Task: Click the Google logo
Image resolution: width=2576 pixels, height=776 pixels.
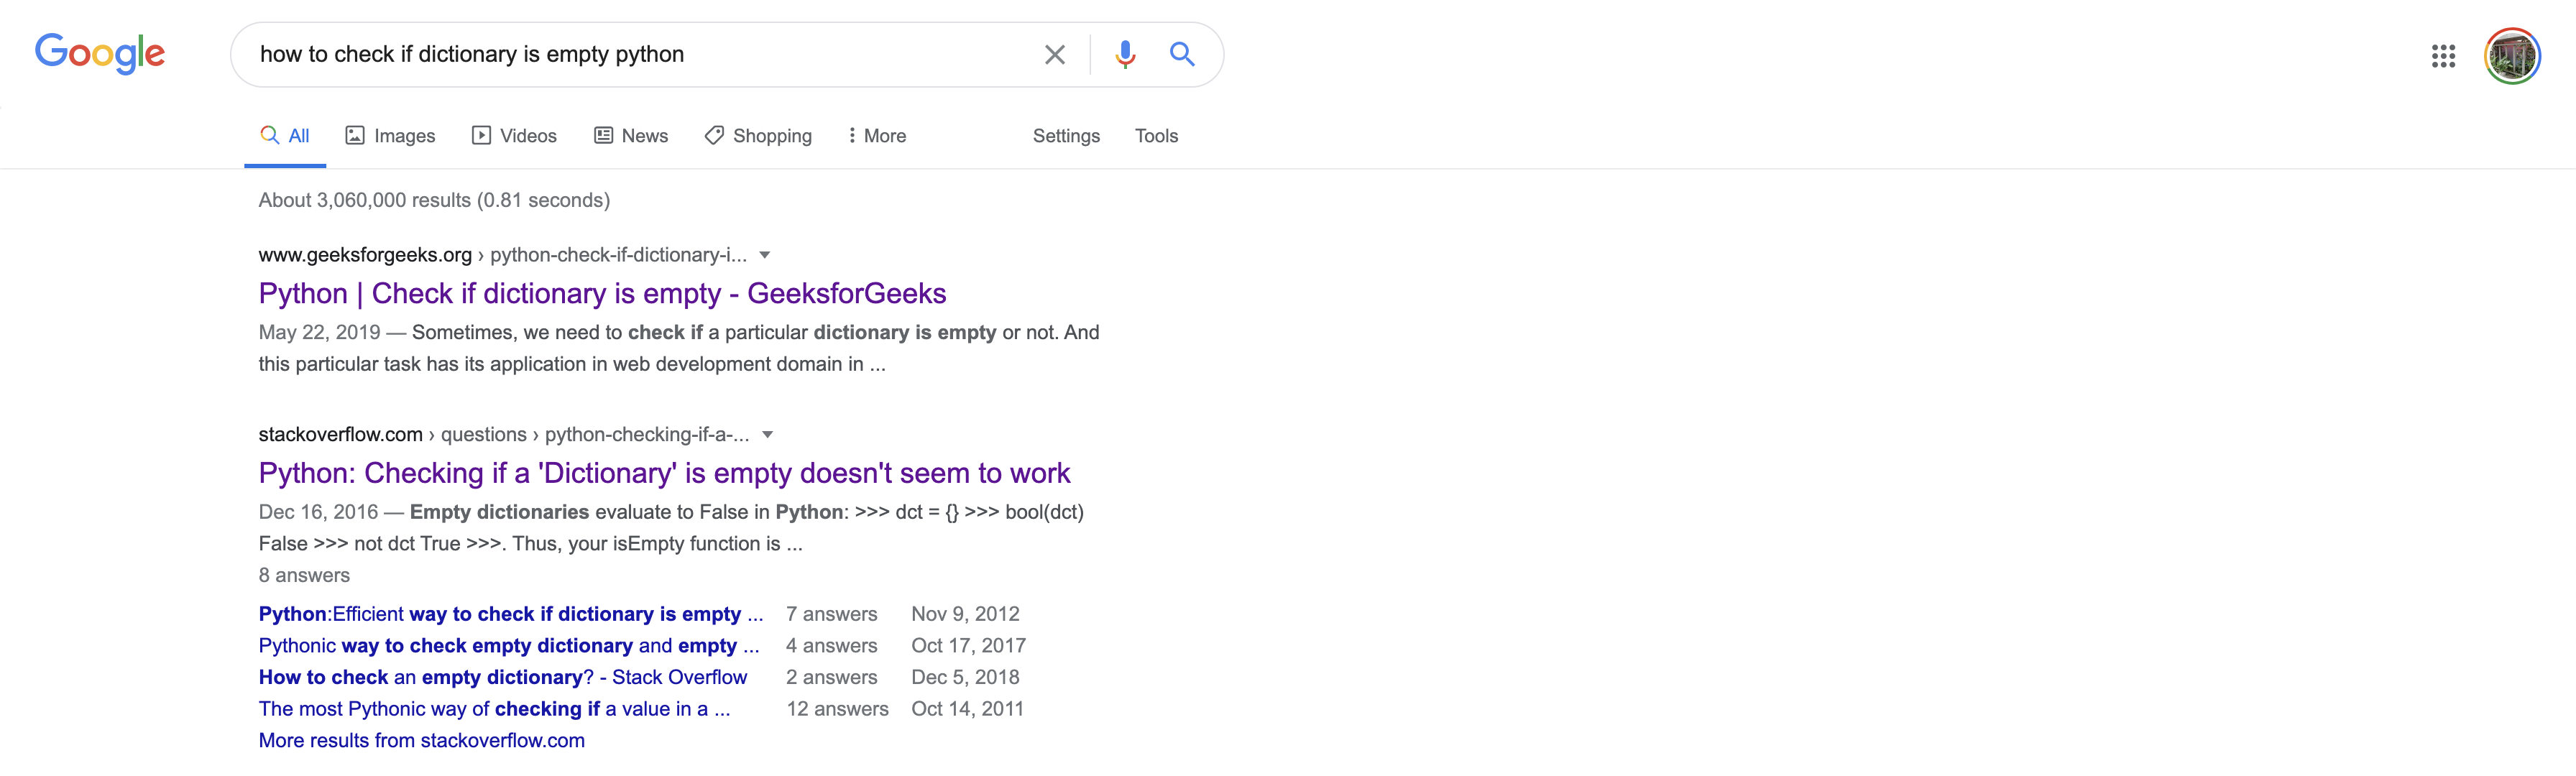Action: [x=100, y=53]
